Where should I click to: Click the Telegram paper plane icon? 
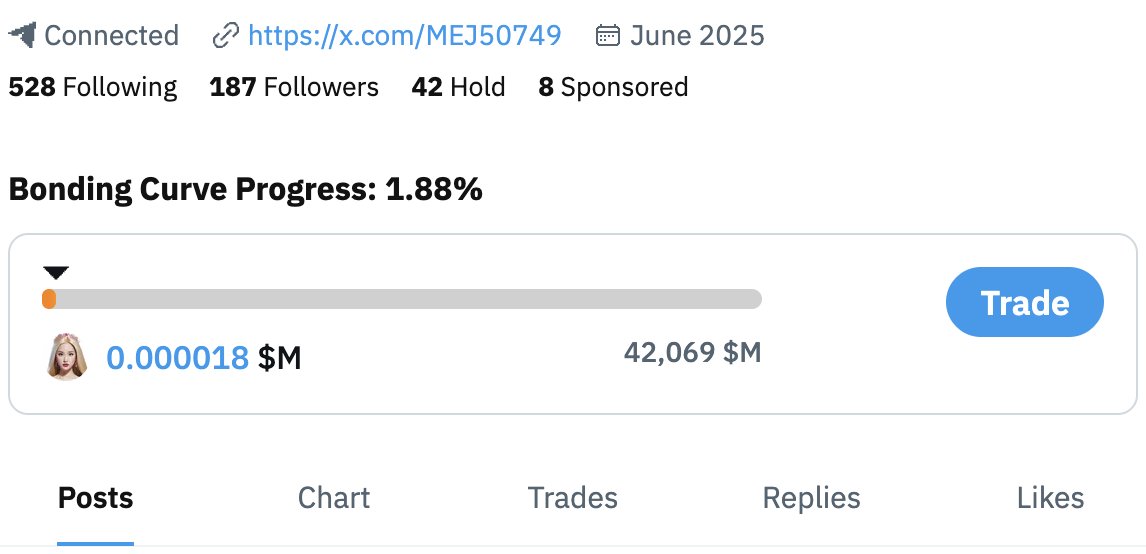[x=22, y=35]
